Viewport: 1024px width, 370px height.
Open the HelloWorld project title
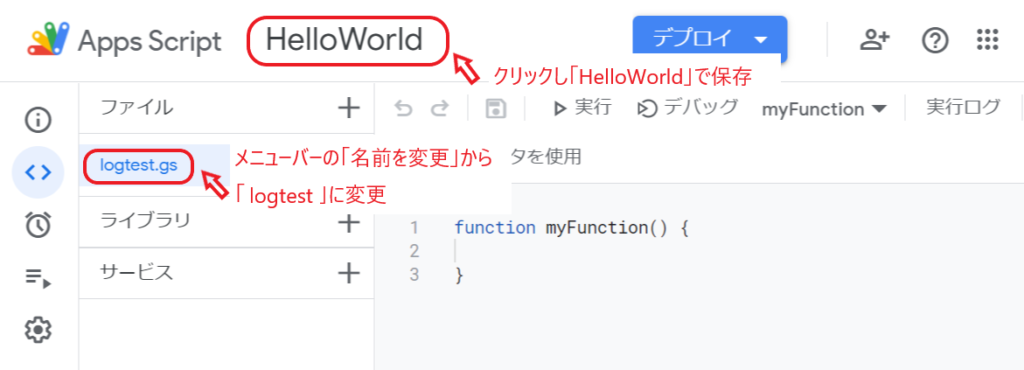[344, 40]
